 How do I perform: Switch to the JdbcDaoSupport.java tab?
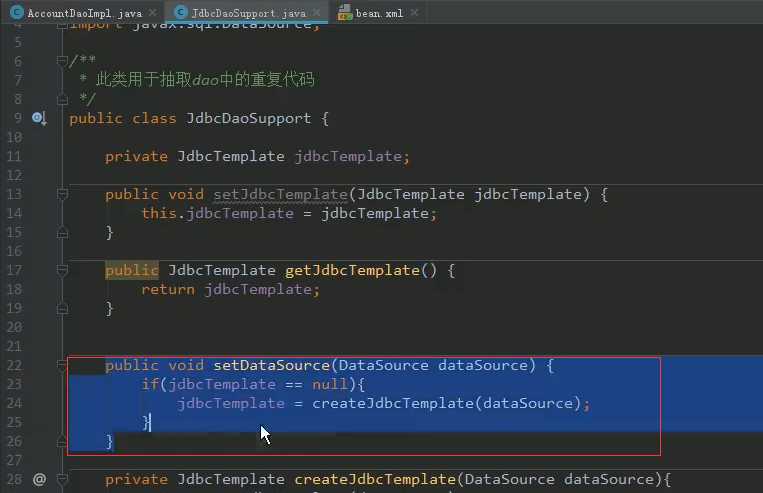point(248,13)
